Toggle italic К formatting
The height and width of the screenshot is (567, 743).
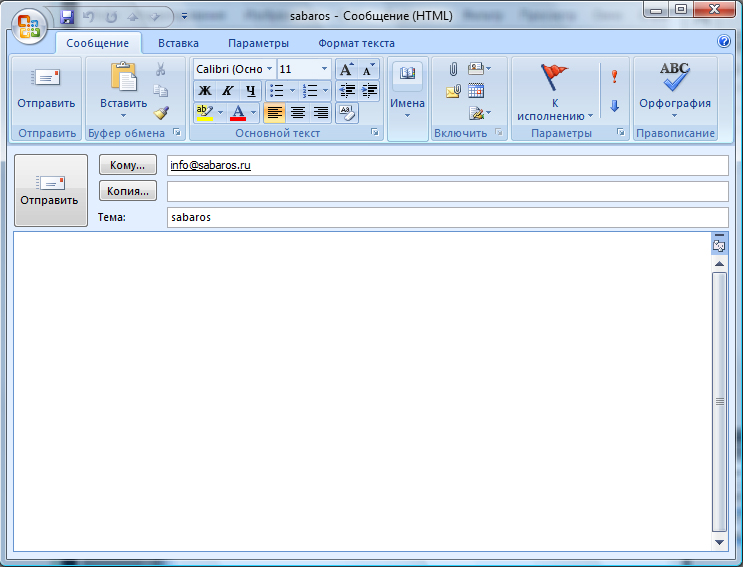[227, 90]
